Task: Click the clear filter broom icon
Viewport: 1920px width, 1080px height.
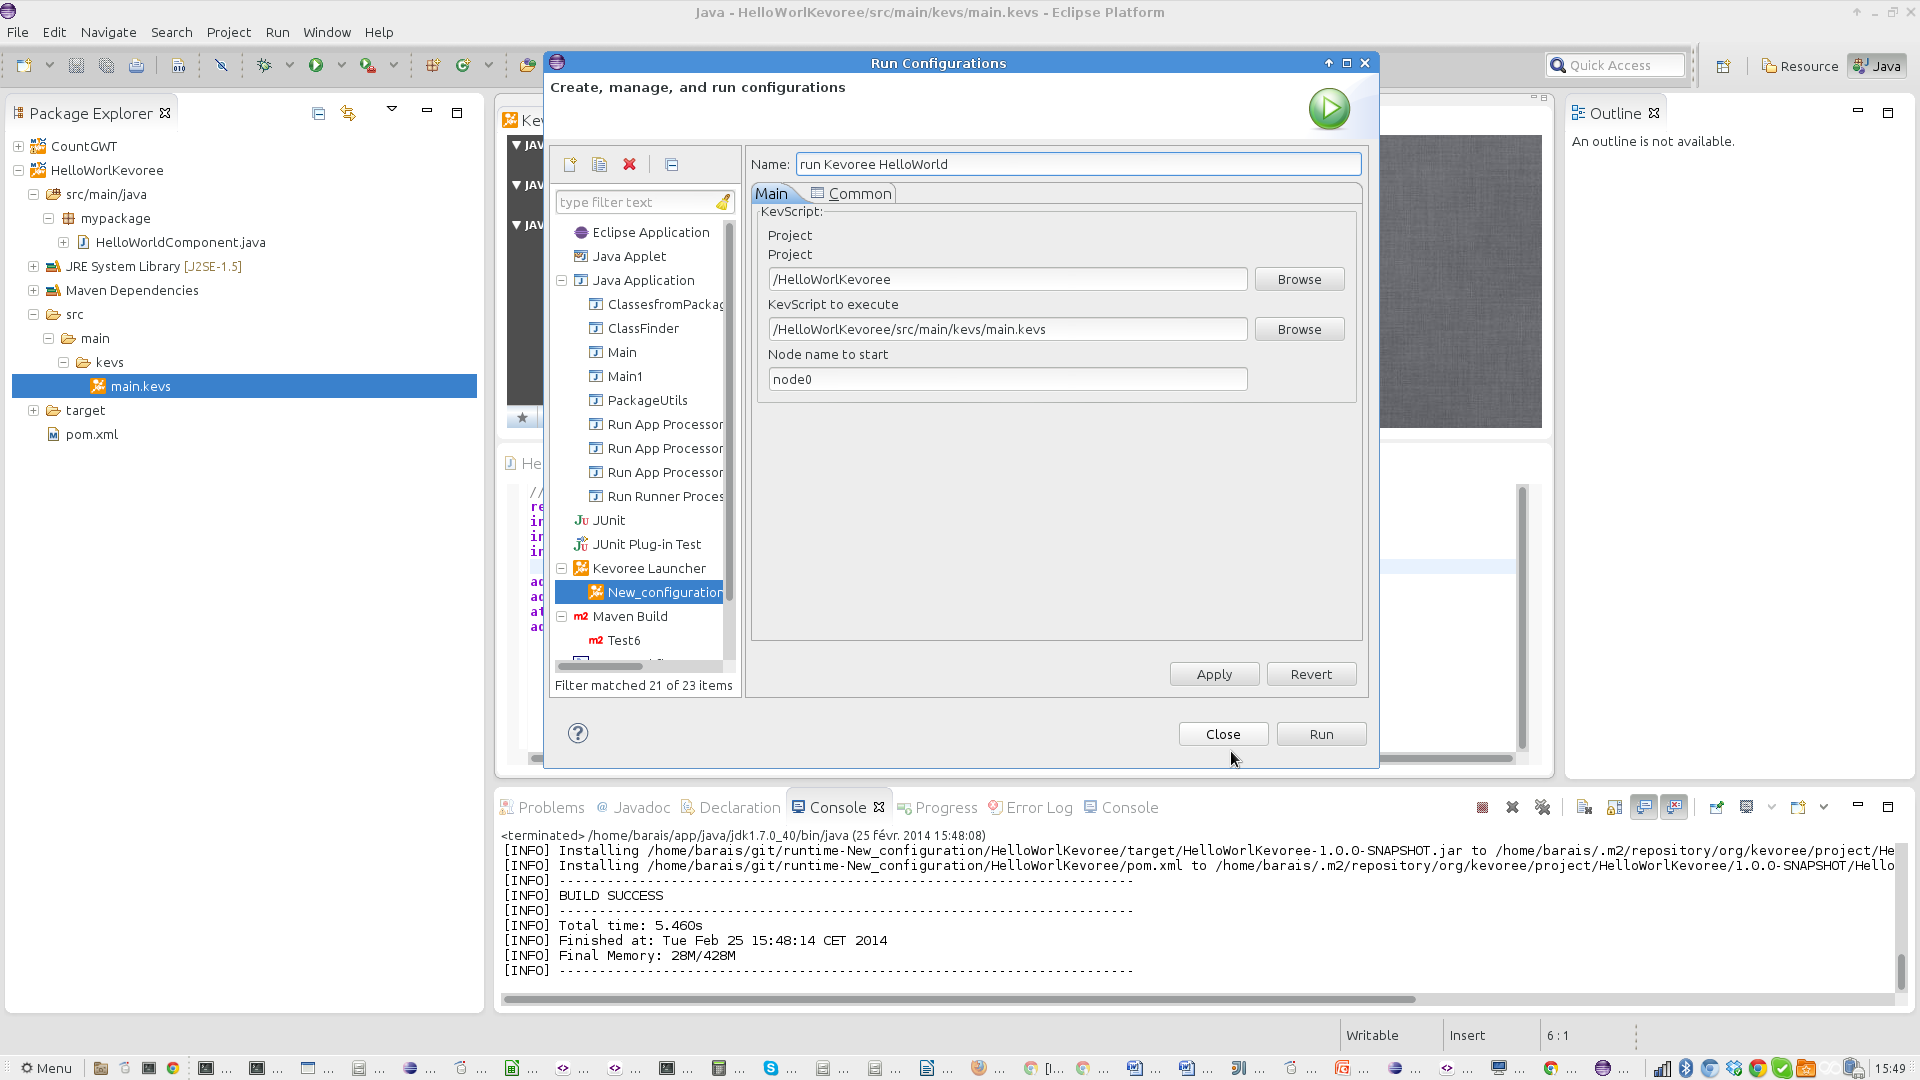Action: click(723, 202)
